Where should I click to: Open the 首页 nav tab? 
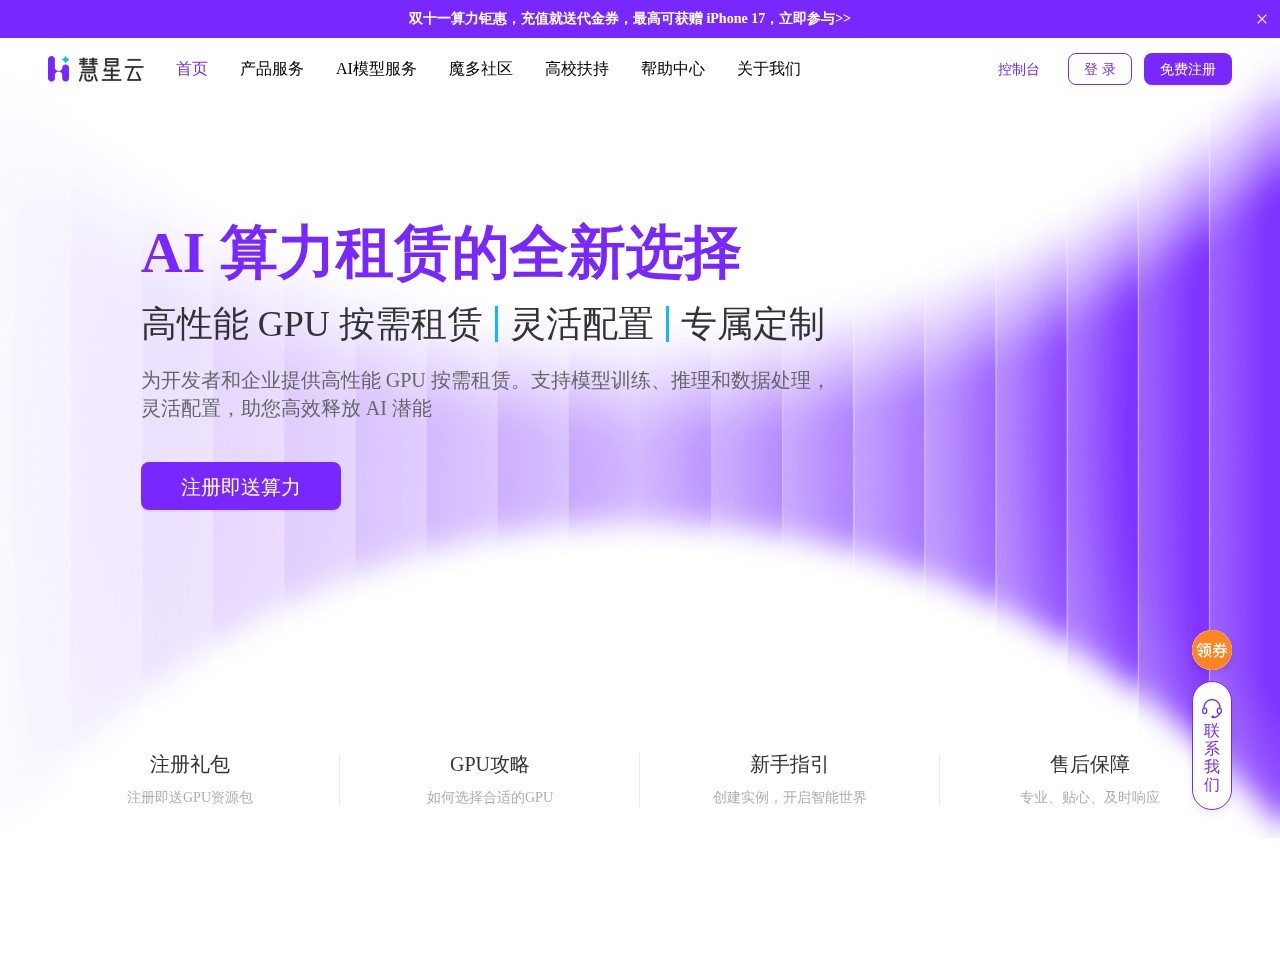pyautogui.click(x=191, y=69)
